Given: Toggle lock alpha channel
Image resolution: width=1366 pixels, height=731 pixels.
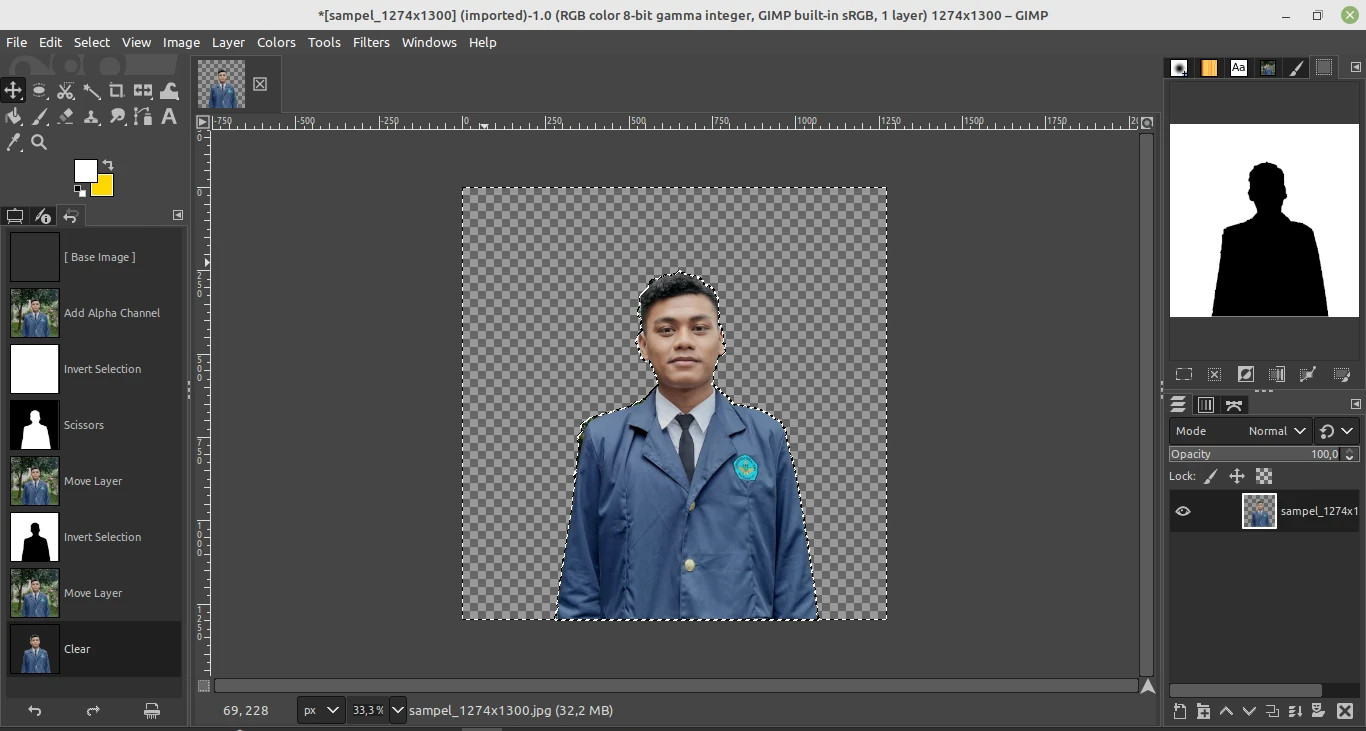Looking at the screenshot, I should coord(1264,477).
